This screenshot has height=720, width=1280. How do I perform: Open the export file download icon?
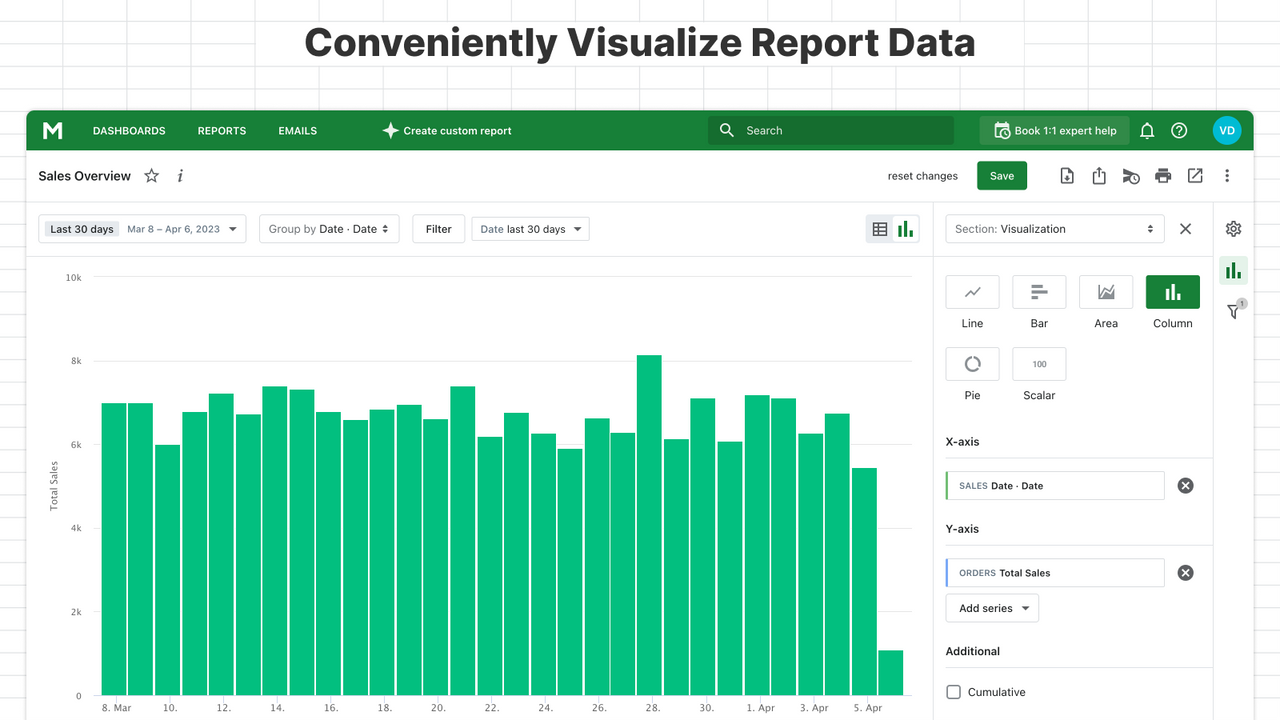(x=1067, y=175)
